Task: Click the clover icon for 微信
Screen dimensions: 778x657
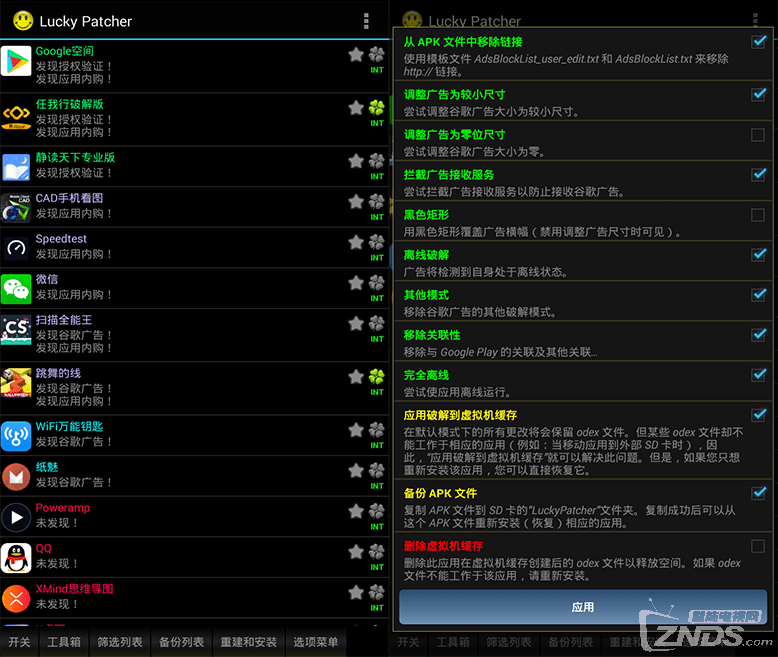Action: click(x=377, y=282)
